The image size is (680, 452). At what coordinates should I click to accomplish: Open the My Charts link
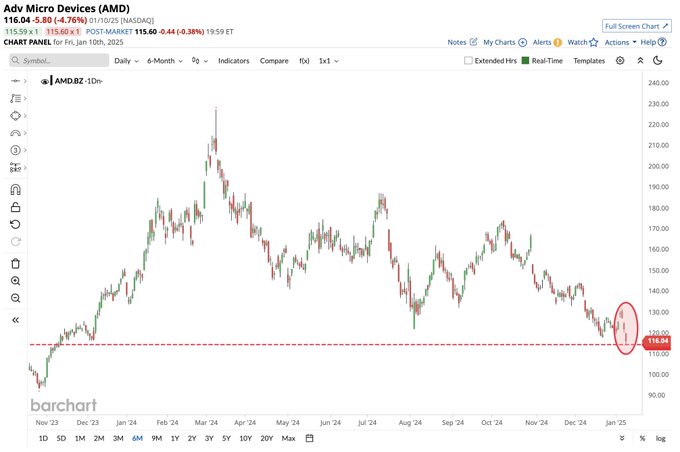point(505,42)
